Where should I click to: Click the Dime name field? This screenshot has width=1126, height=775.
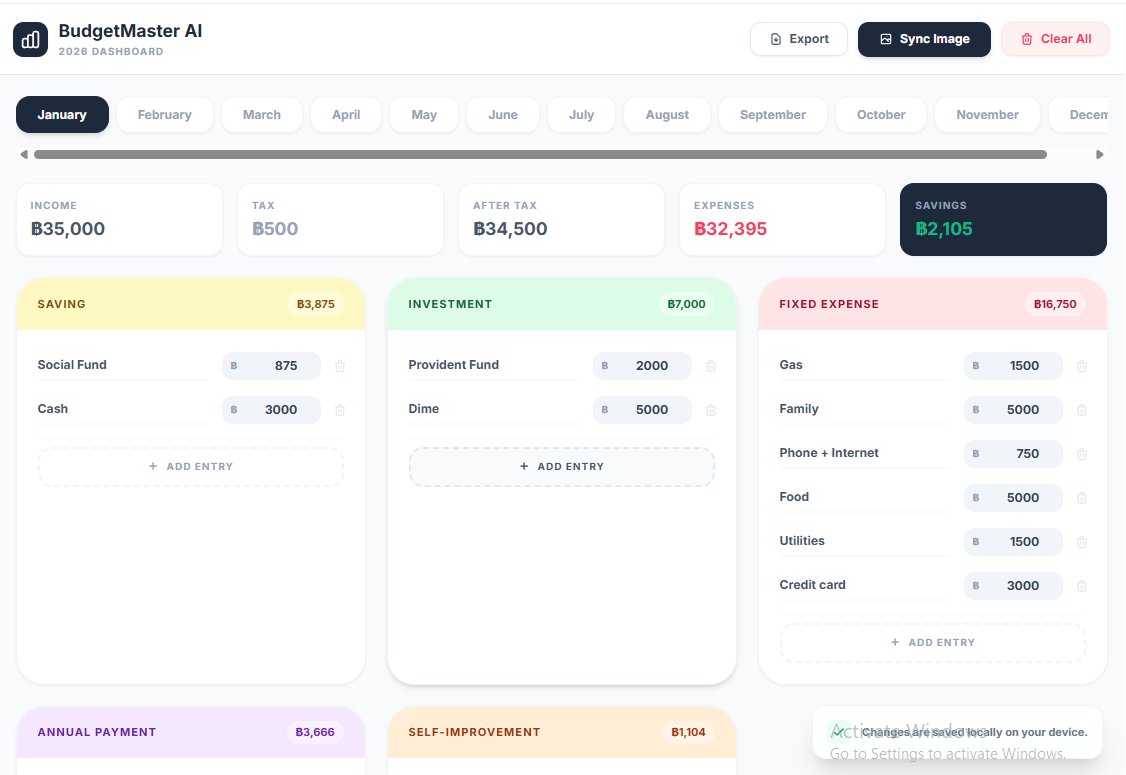click(x=493, y=409)
